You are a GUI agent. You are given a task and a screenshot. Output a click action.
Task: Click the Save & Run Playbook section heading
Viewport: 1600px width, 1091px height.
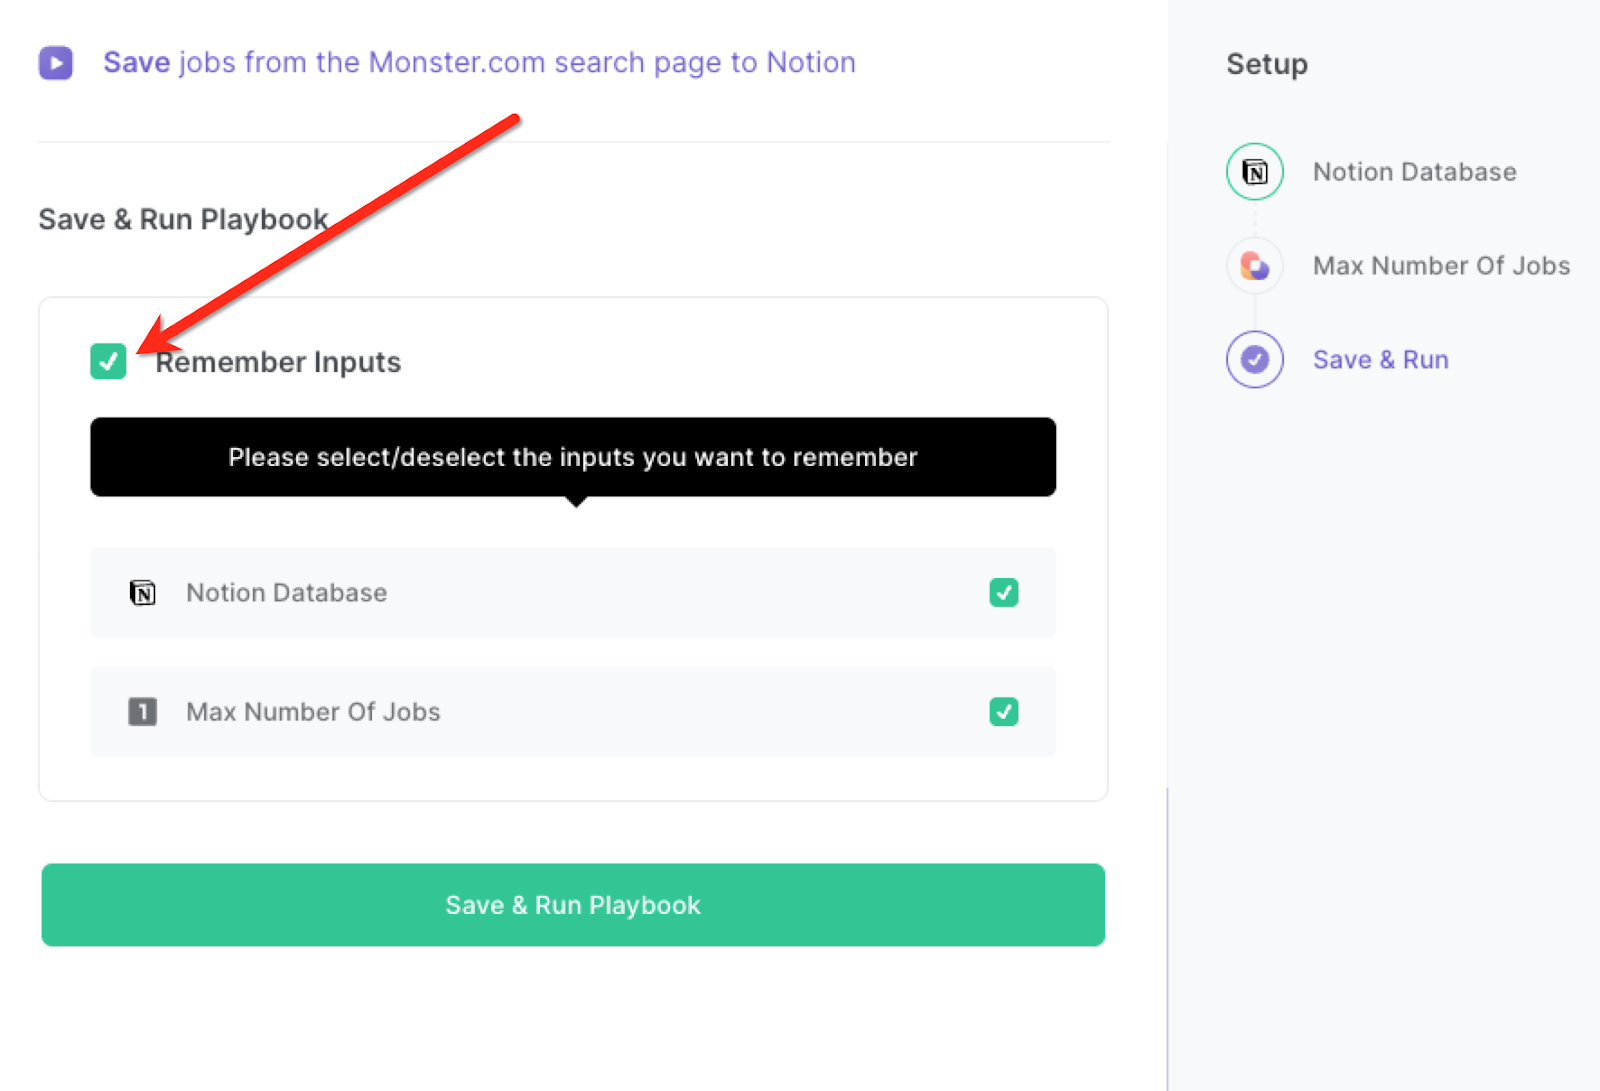pyautogui.click(x=183, y=220)
